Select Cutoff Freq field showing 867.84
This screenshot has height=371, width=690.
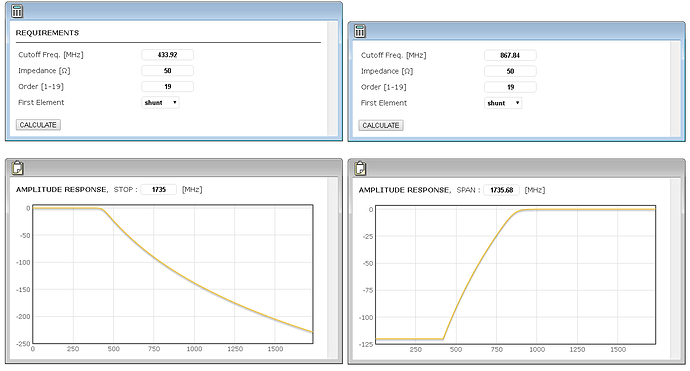(x=510, y=55)
